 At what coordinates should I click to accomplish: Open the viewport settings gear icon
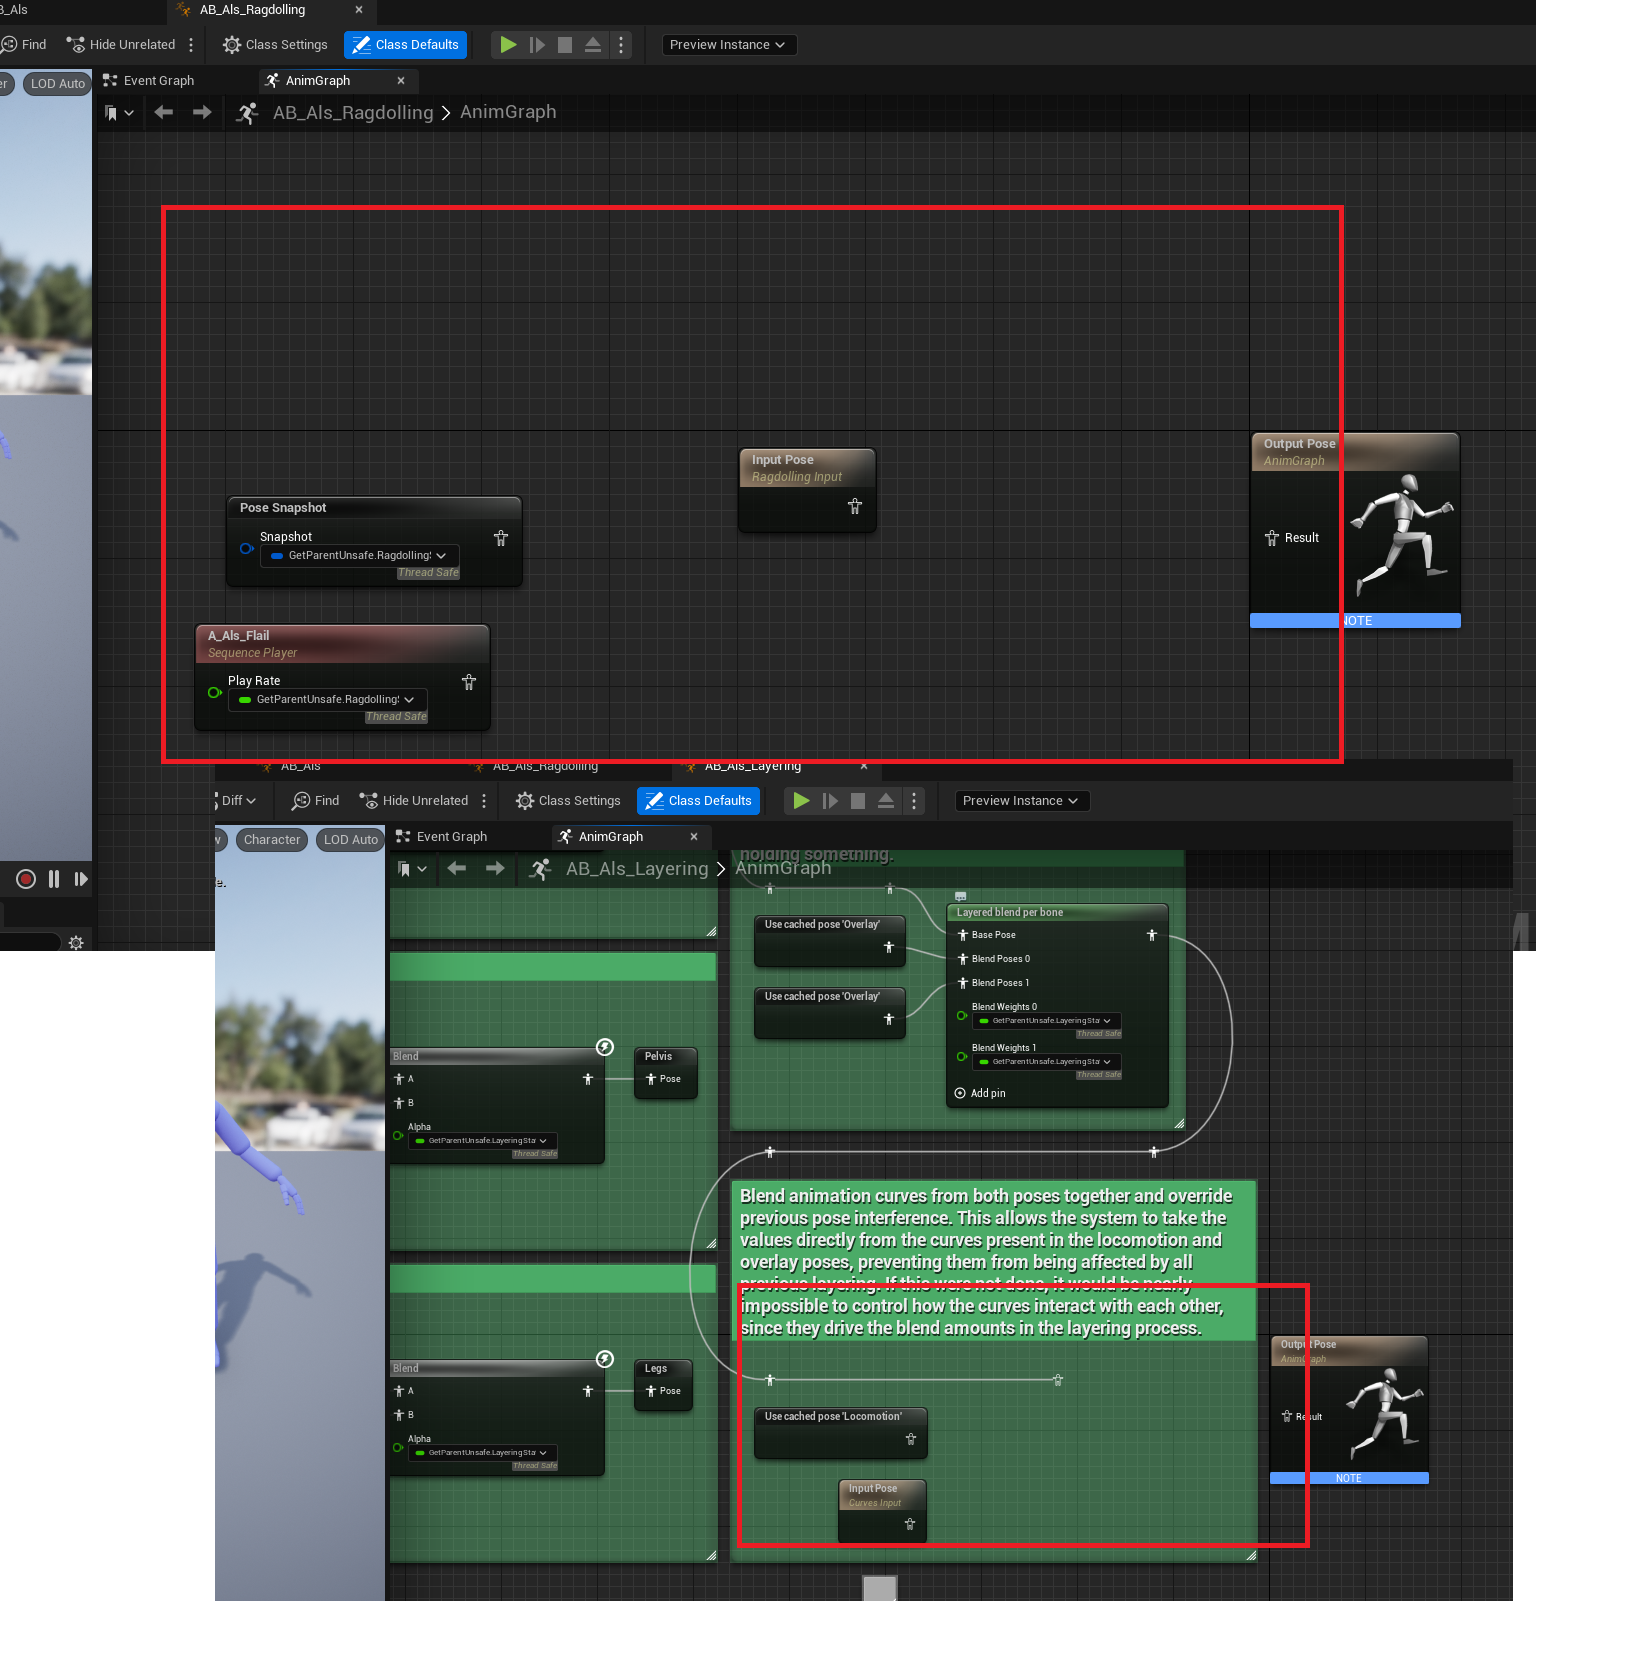76,941
